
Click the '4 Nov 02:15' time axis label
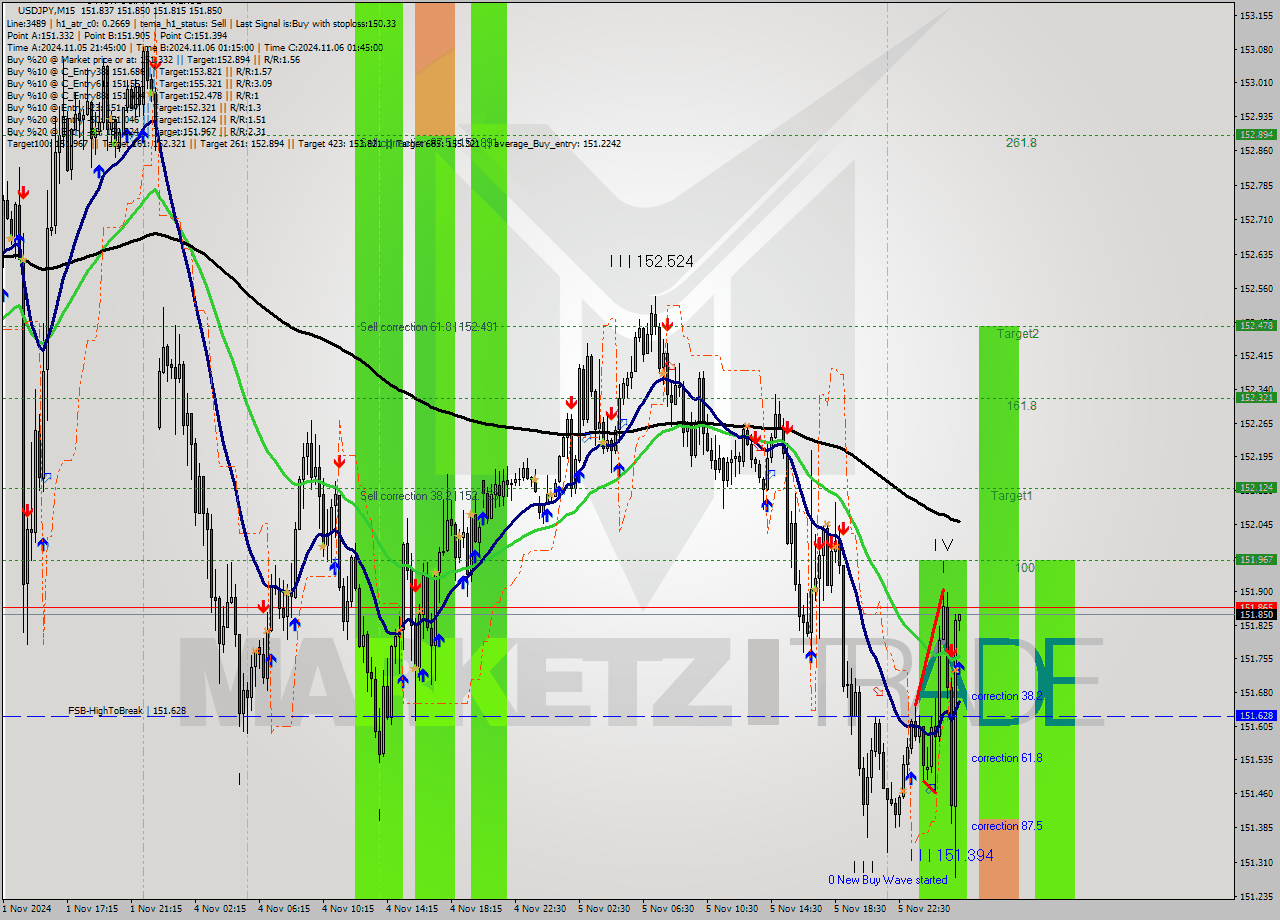point(219,909)
